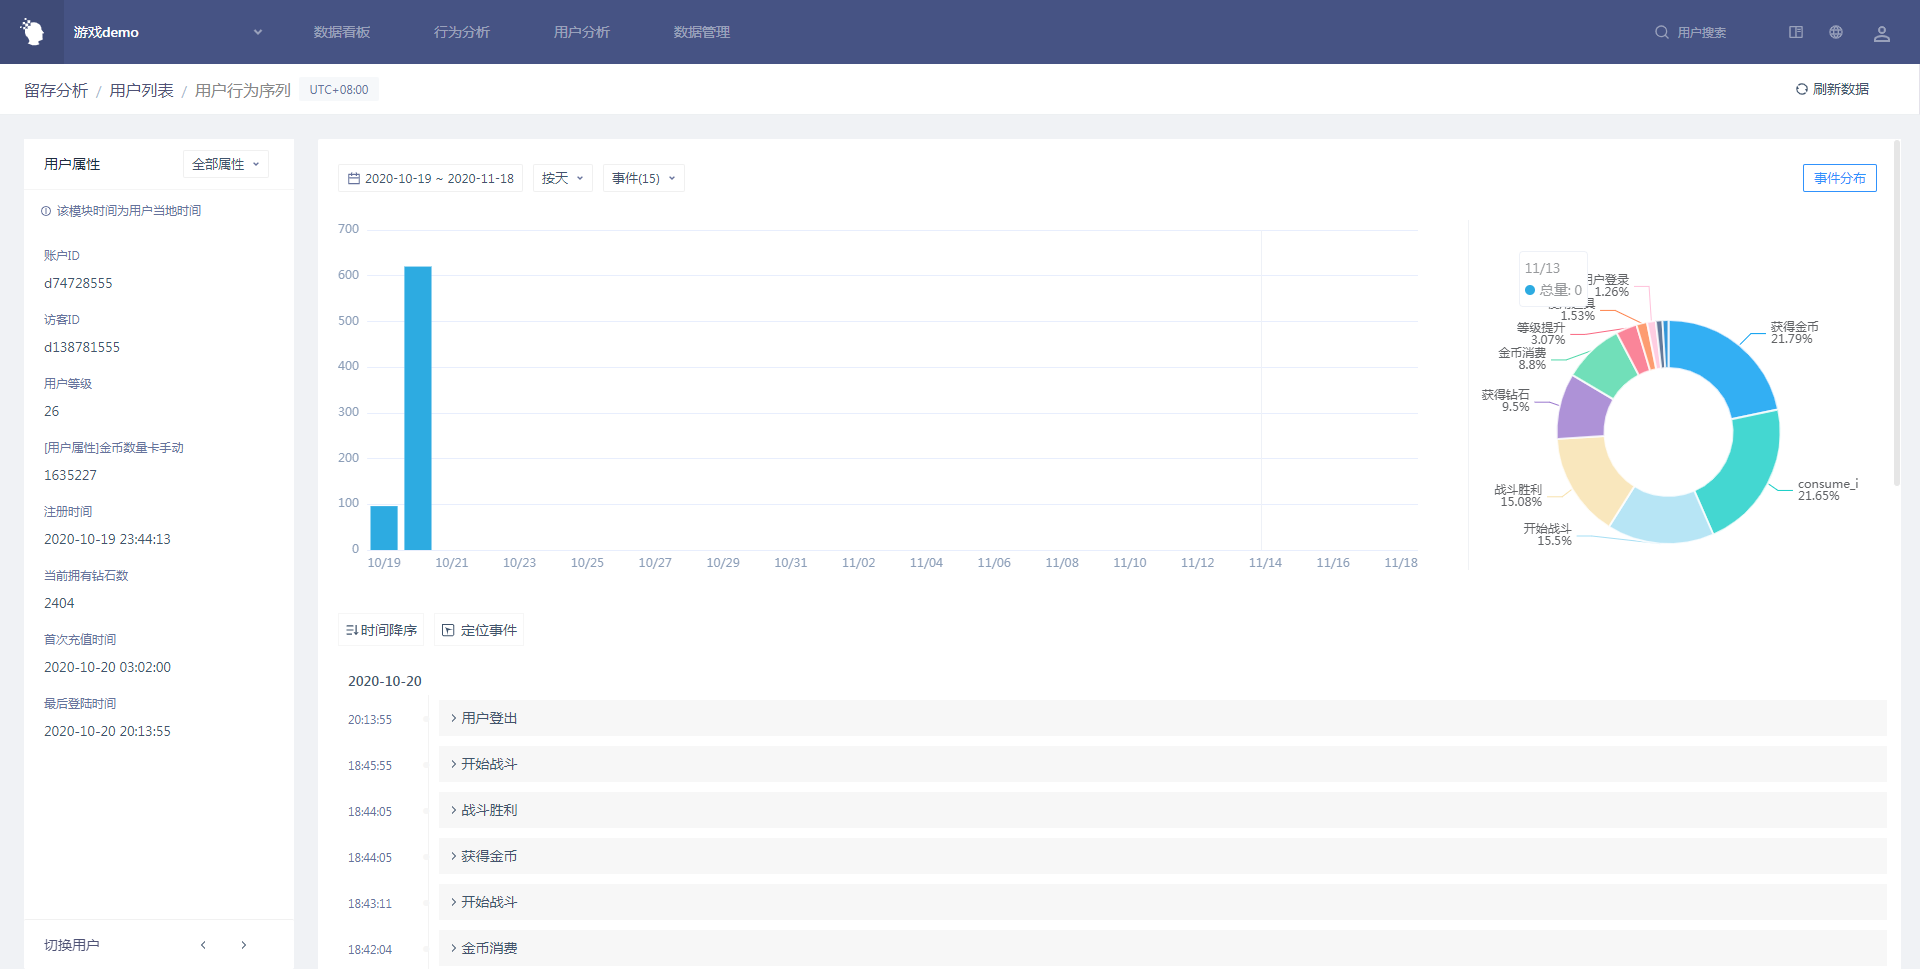This screenshot has height=969, width=1920.
Task: Click the 刷新数据 refresh button
Action: coord(1832,89)
